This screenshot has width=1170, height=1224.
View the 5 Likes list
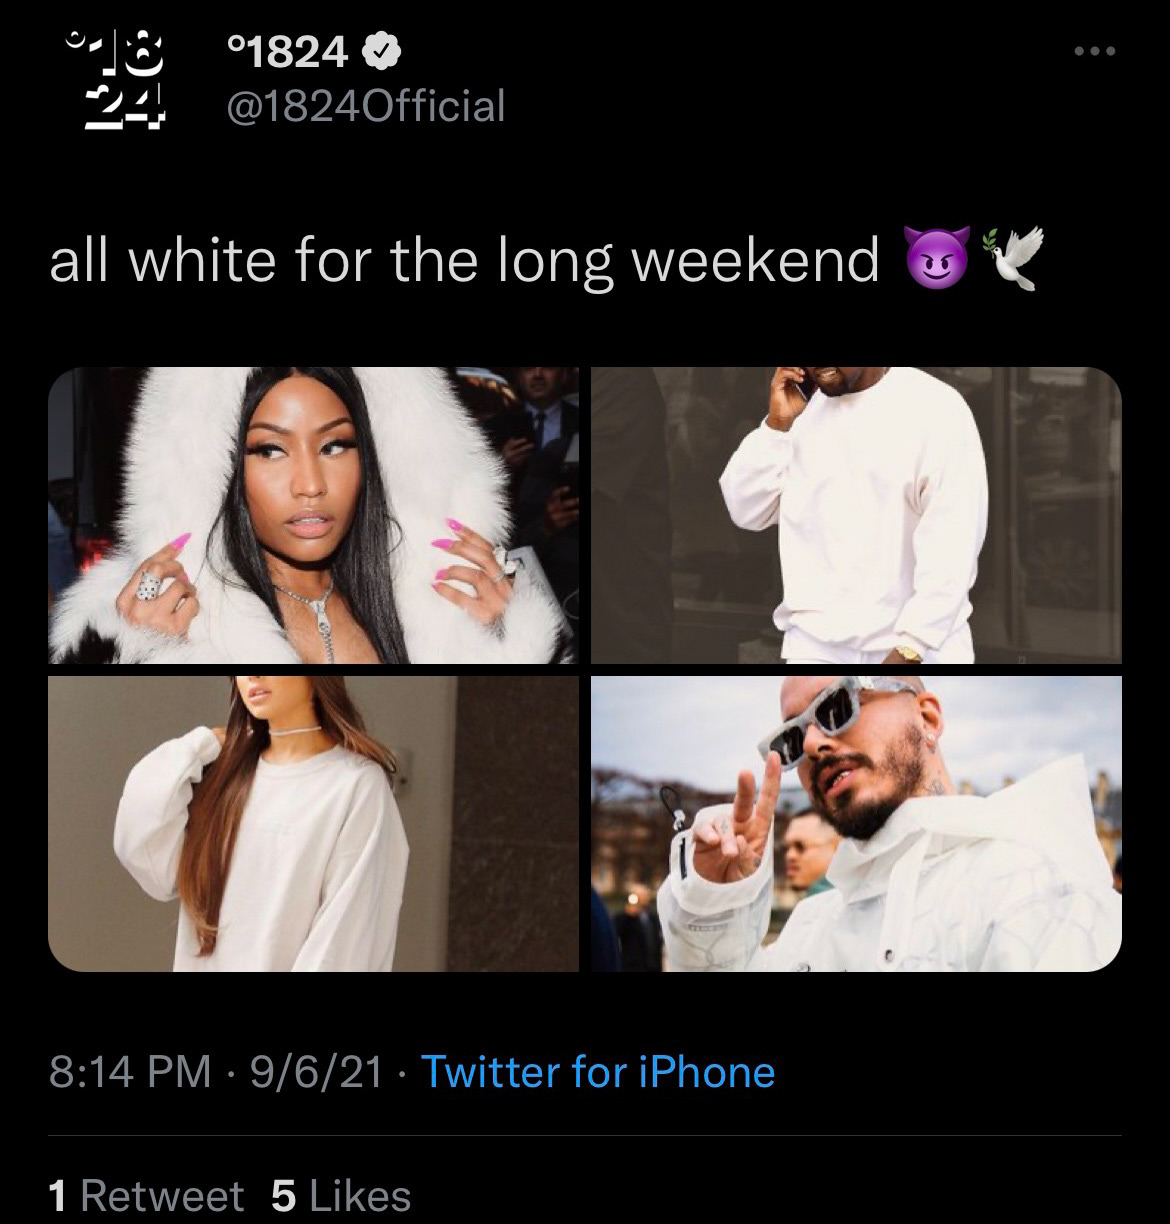(341, 1196)
